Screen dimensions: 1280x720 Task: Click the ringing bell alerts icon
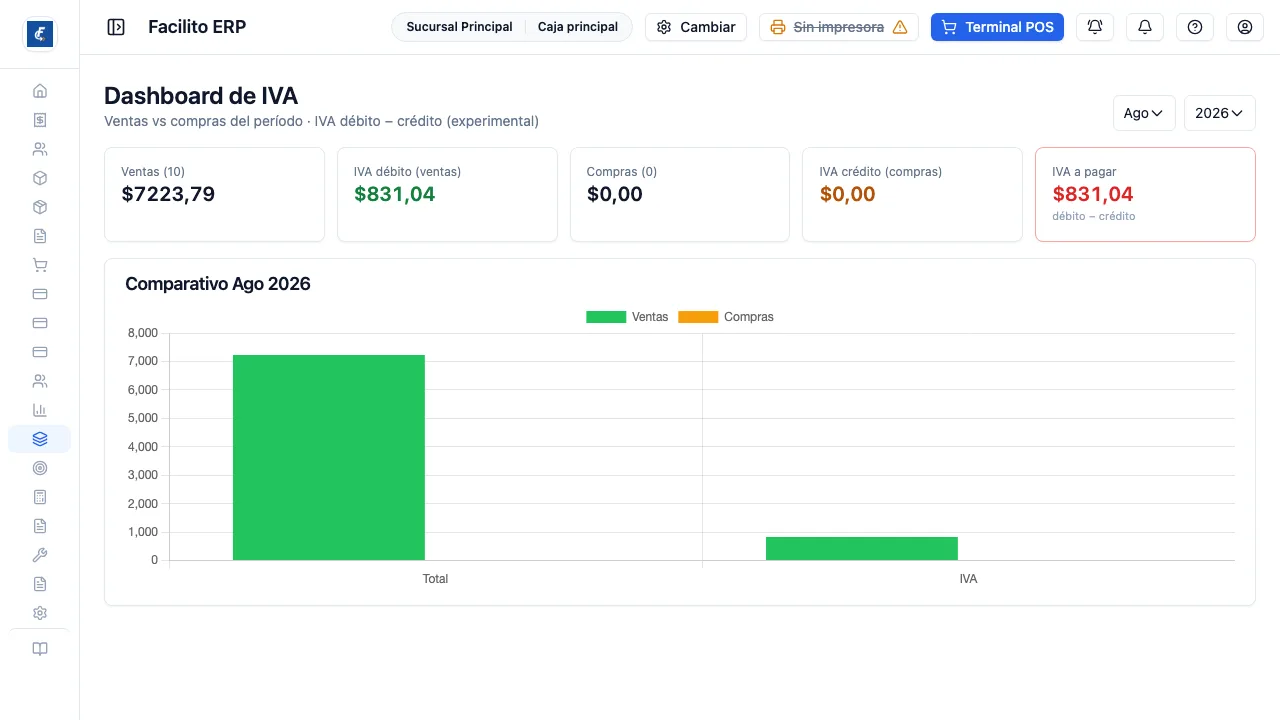coord(1095,27)
